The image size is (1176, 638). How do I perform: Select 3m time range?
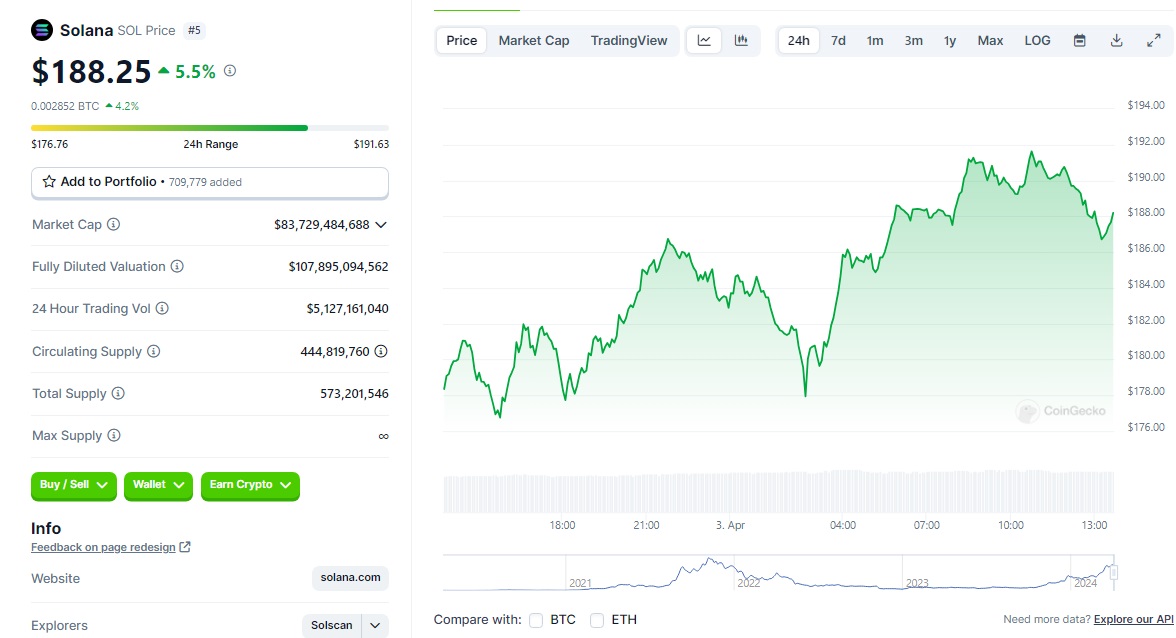pyautogui.click(x=914, y=40)
